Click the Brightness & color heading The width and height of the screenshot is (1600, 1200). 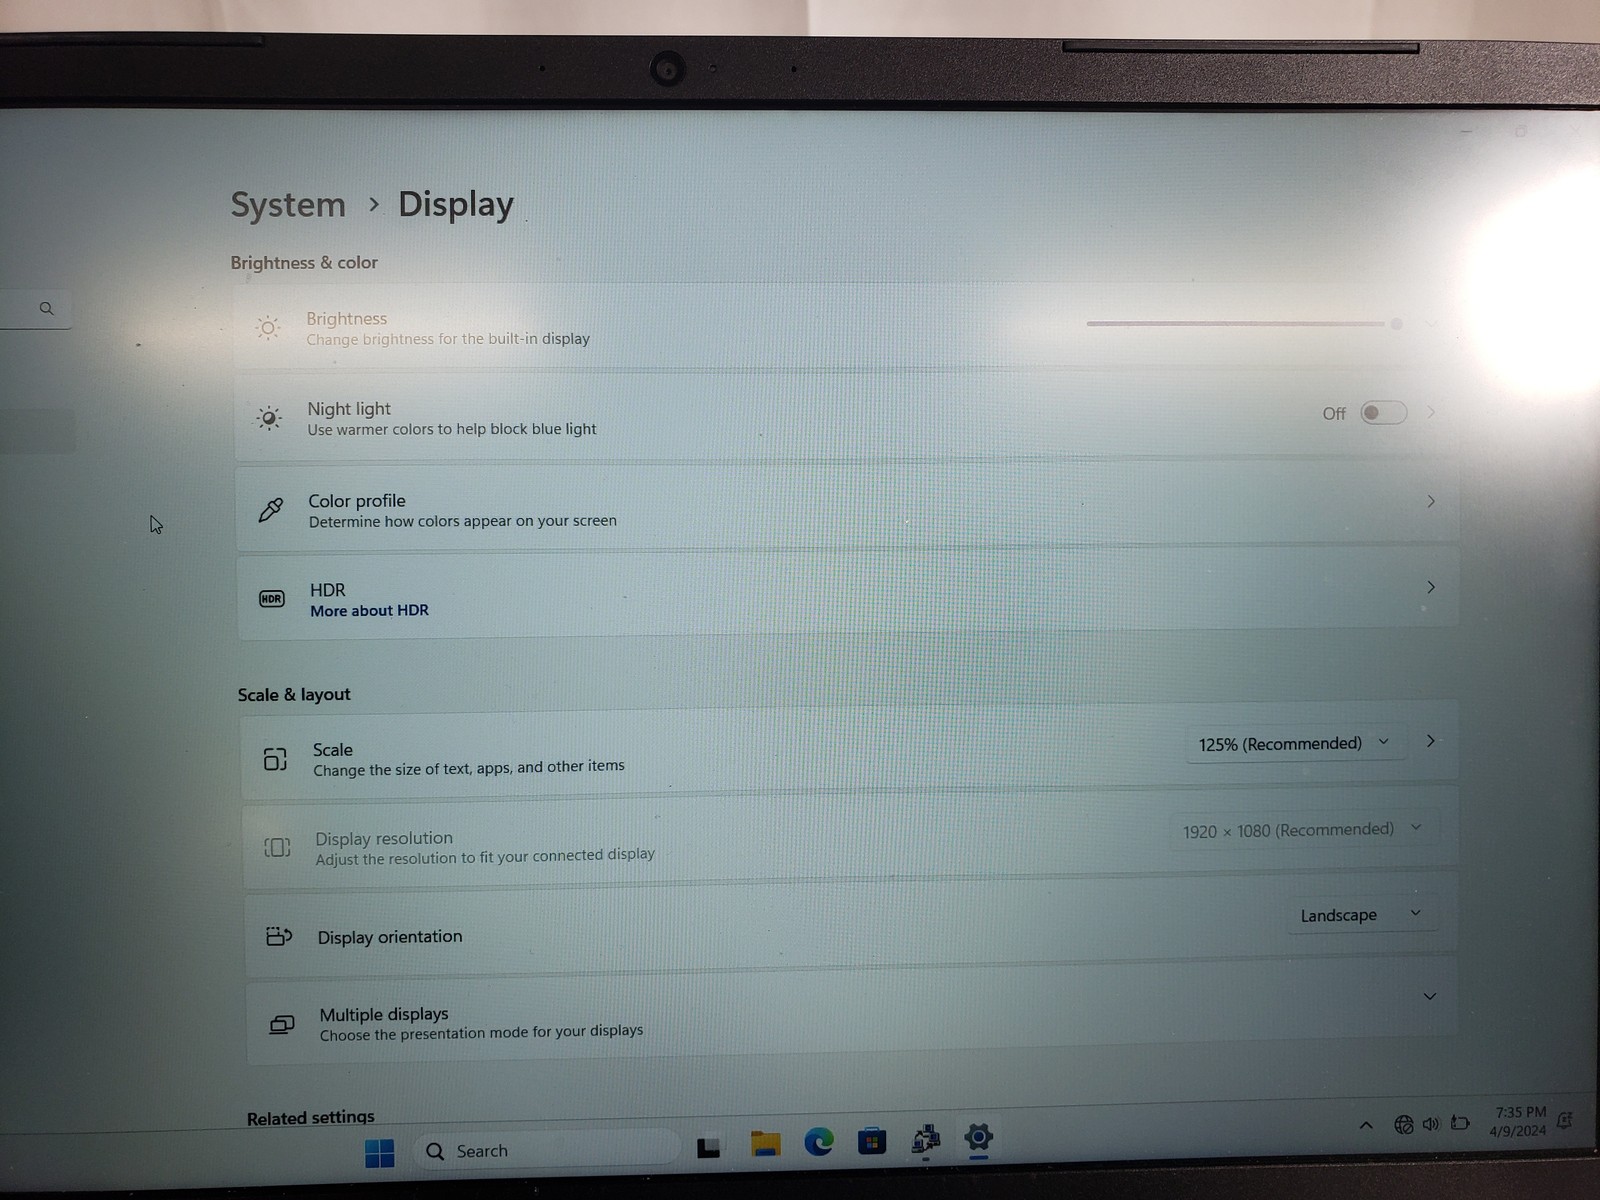pos(304,263)
